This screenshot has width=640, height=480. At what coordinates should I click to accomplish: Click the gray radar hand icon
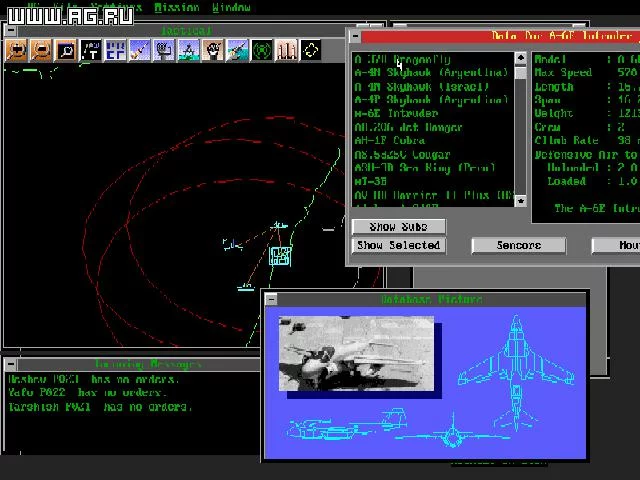pos(164,51)
